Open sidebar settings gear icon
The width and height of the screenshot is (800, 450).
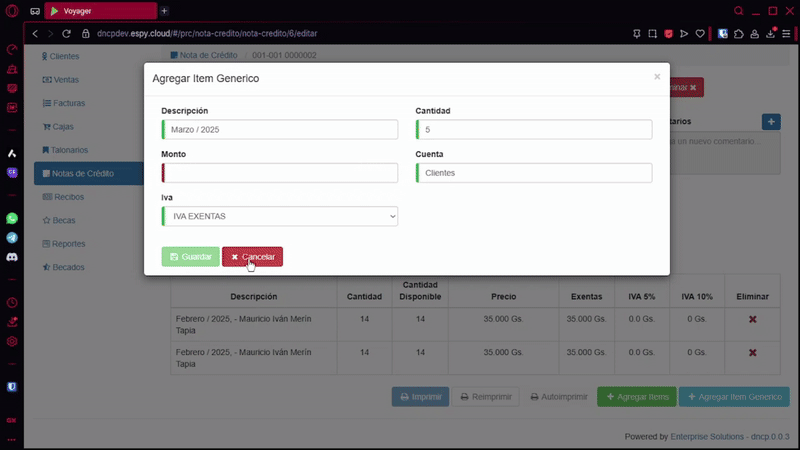12,341
